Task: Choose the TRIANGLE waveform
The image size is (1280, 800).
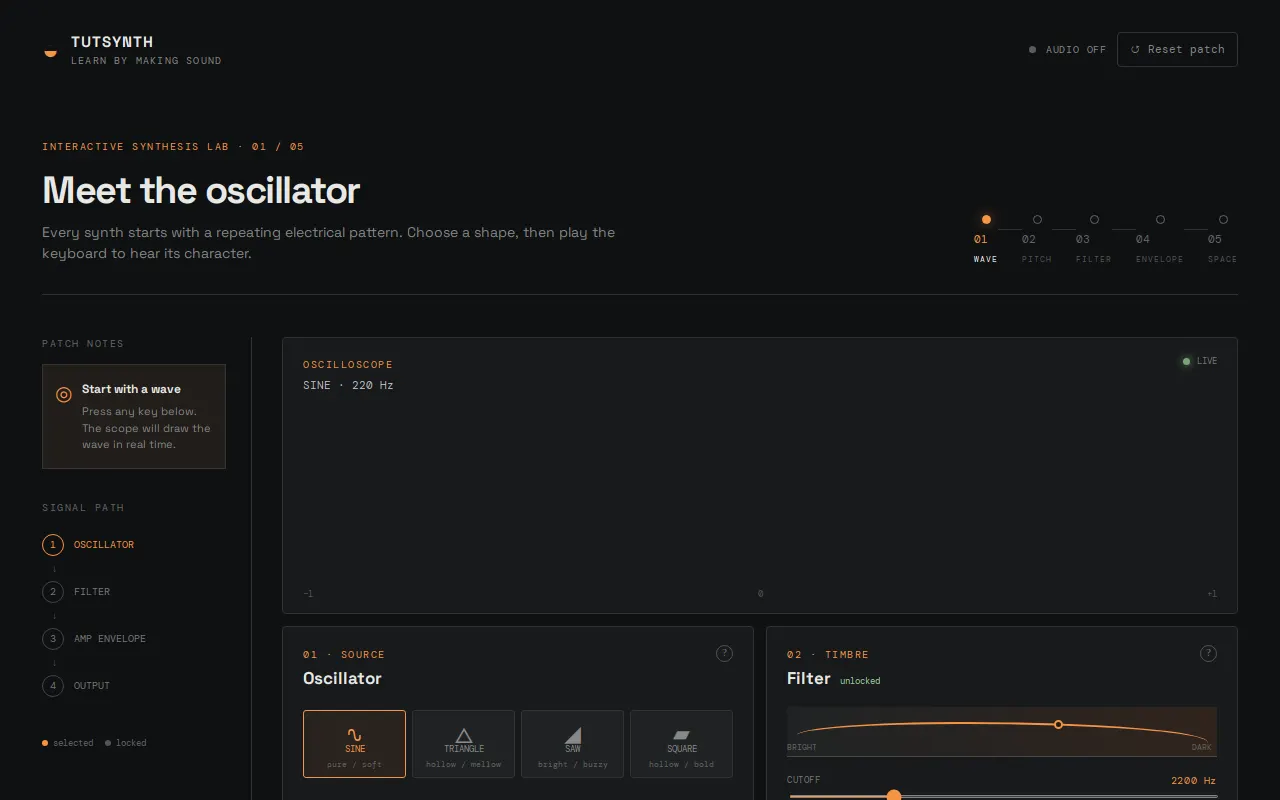Action: tap(464, 744)
